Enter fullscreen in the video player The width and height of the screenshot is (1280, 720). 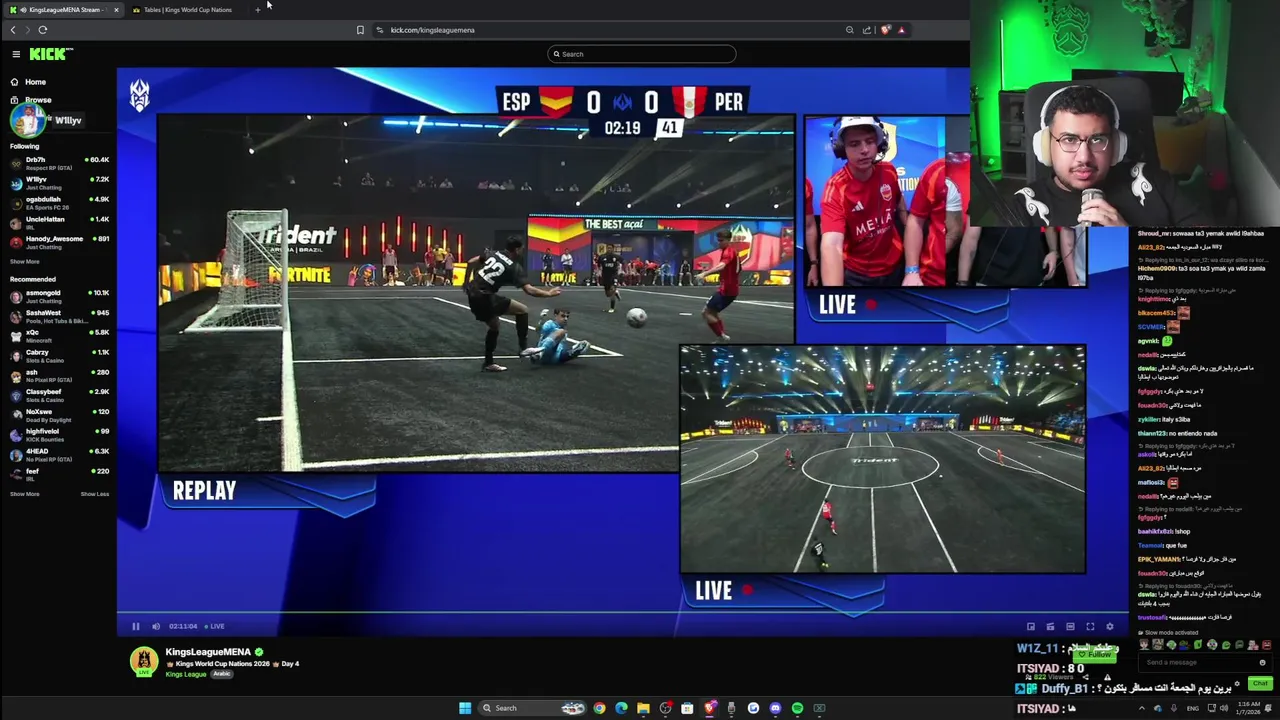[x=1090, y=626]
